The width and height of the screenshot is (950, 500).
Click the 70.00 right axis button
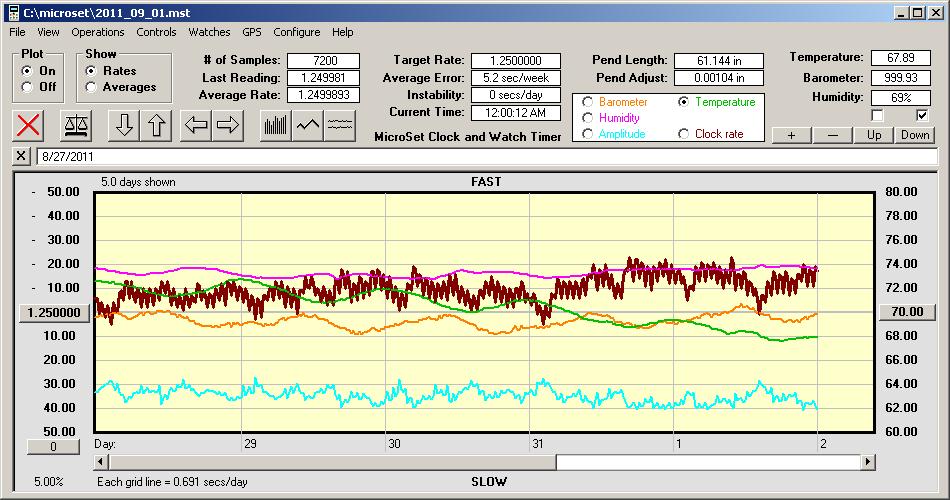907,312
